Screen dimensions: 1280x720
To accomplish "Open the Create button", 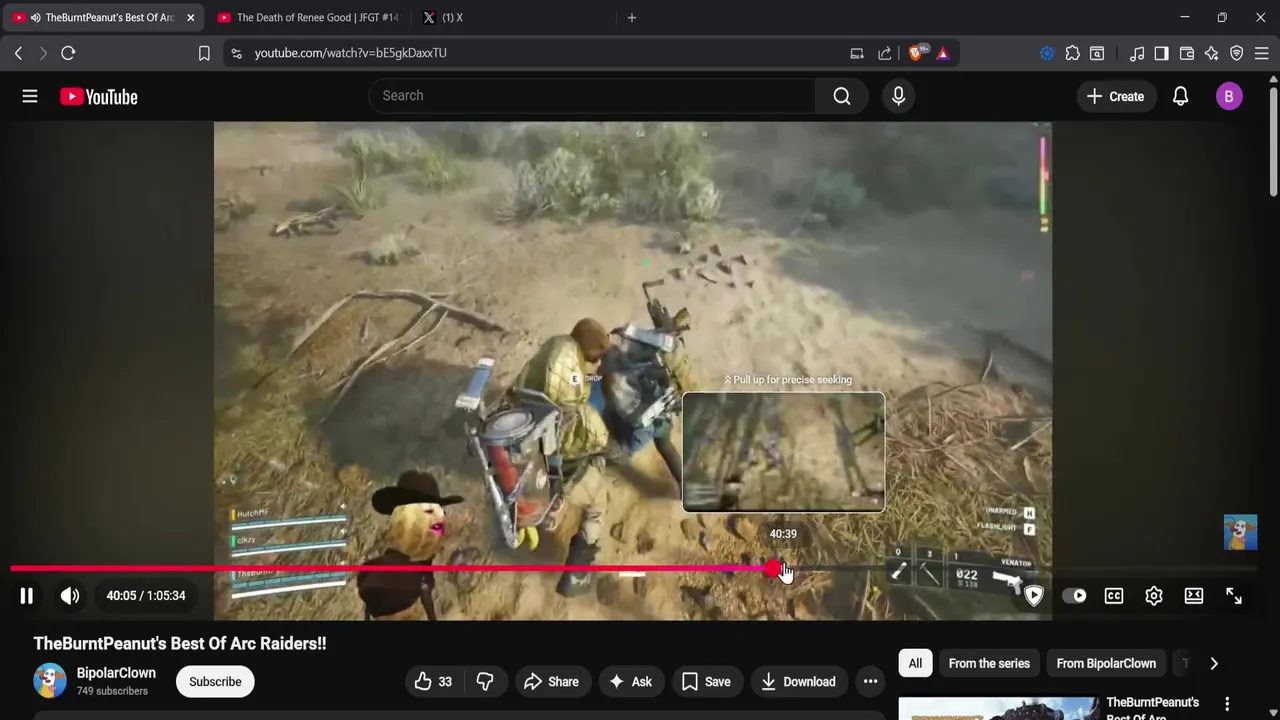I will (1115, 96).
